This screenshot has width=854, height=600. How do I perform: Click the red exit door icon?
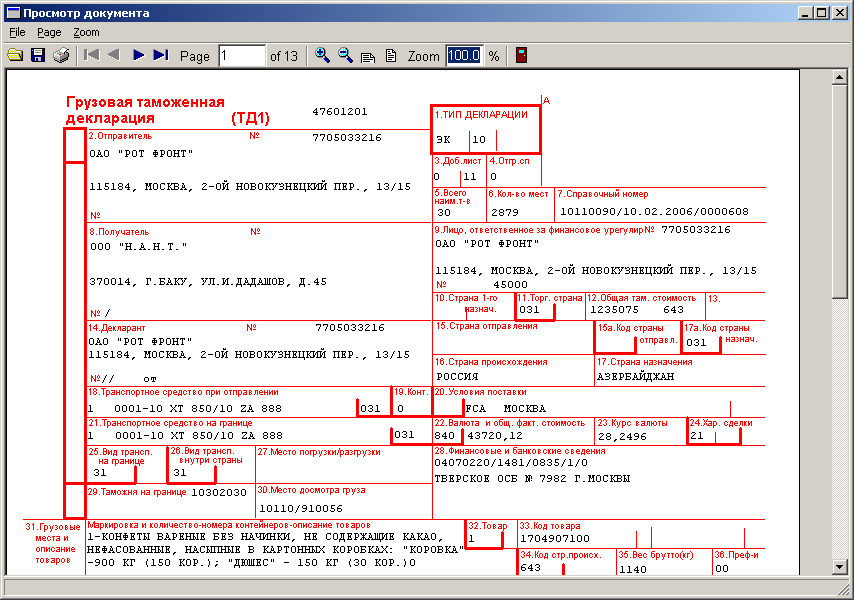[521, 55]
